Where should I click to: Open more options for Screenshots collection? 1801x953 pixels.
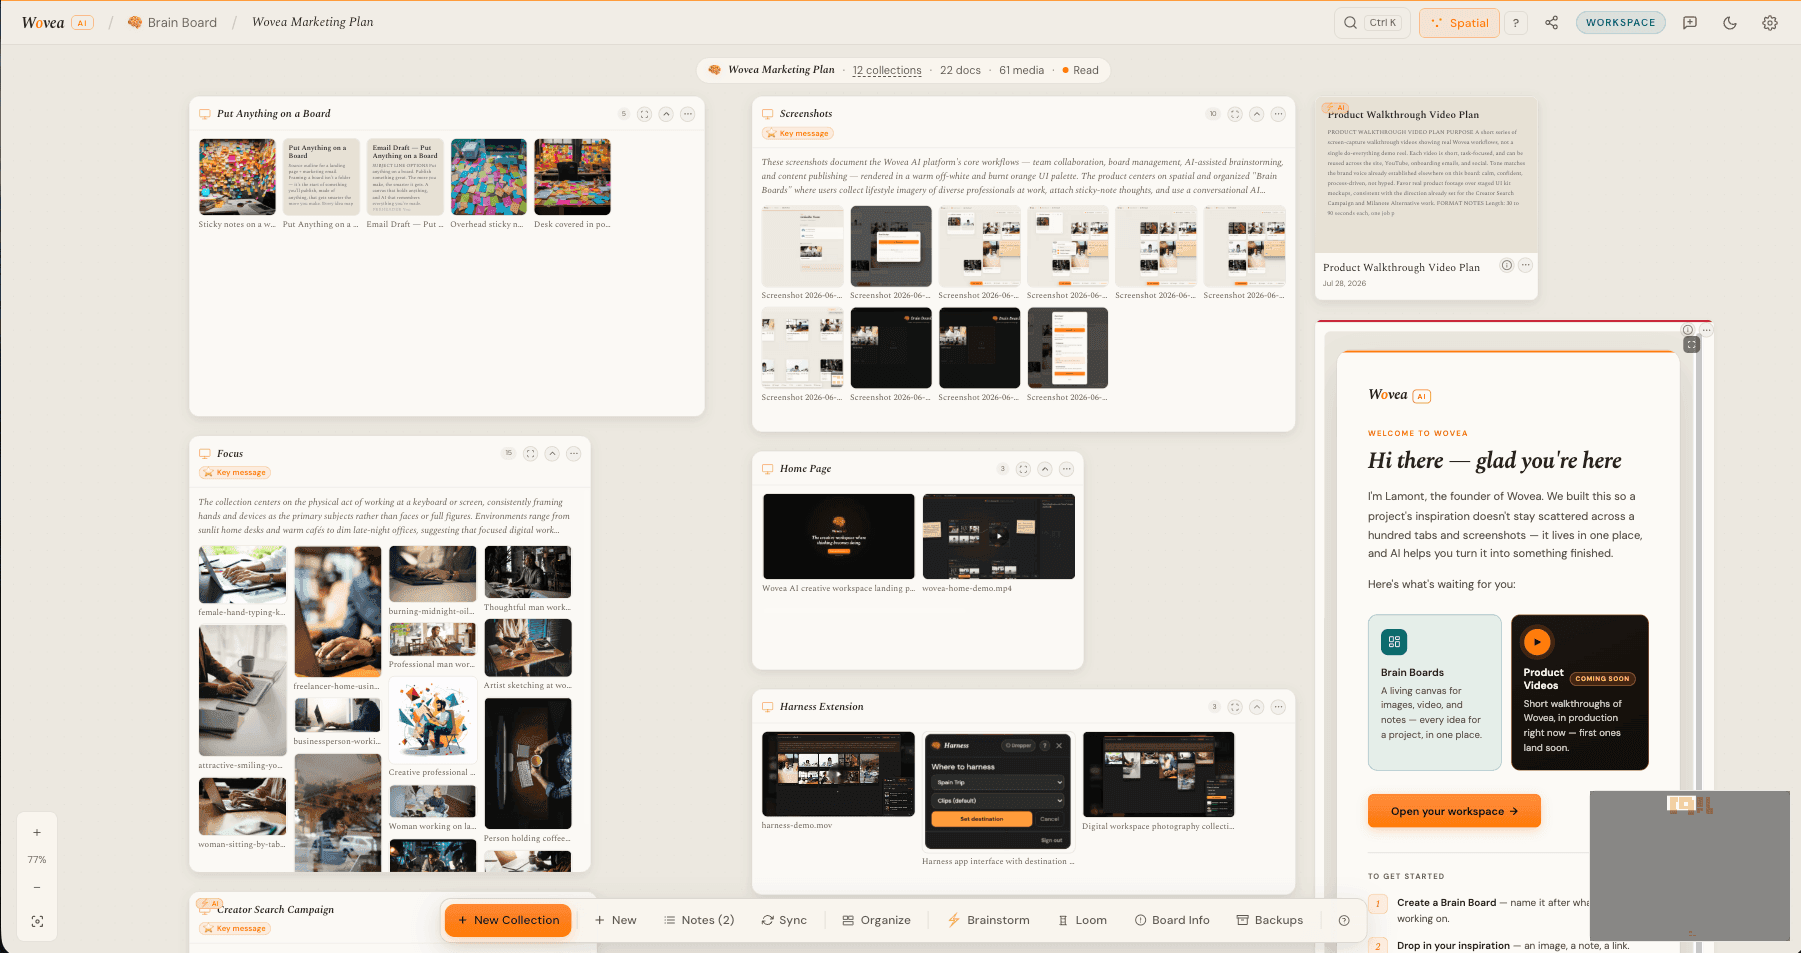1278,114
